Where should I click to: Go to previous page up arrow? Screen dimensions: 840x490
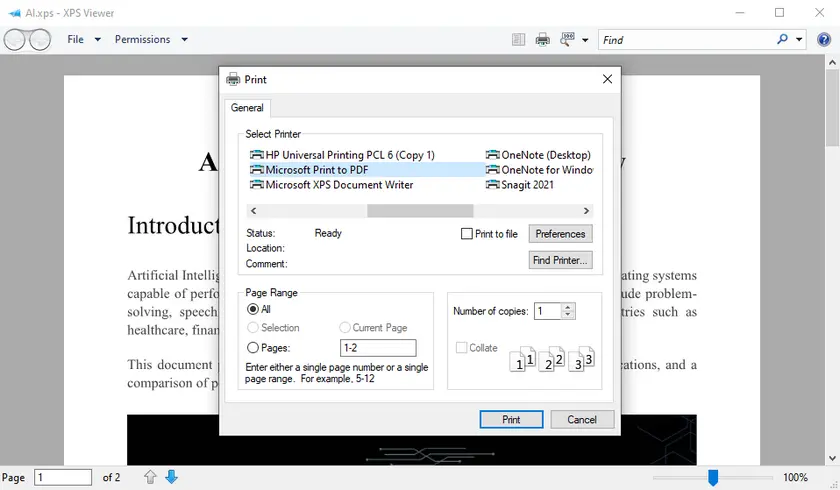[x=150, y=477]
